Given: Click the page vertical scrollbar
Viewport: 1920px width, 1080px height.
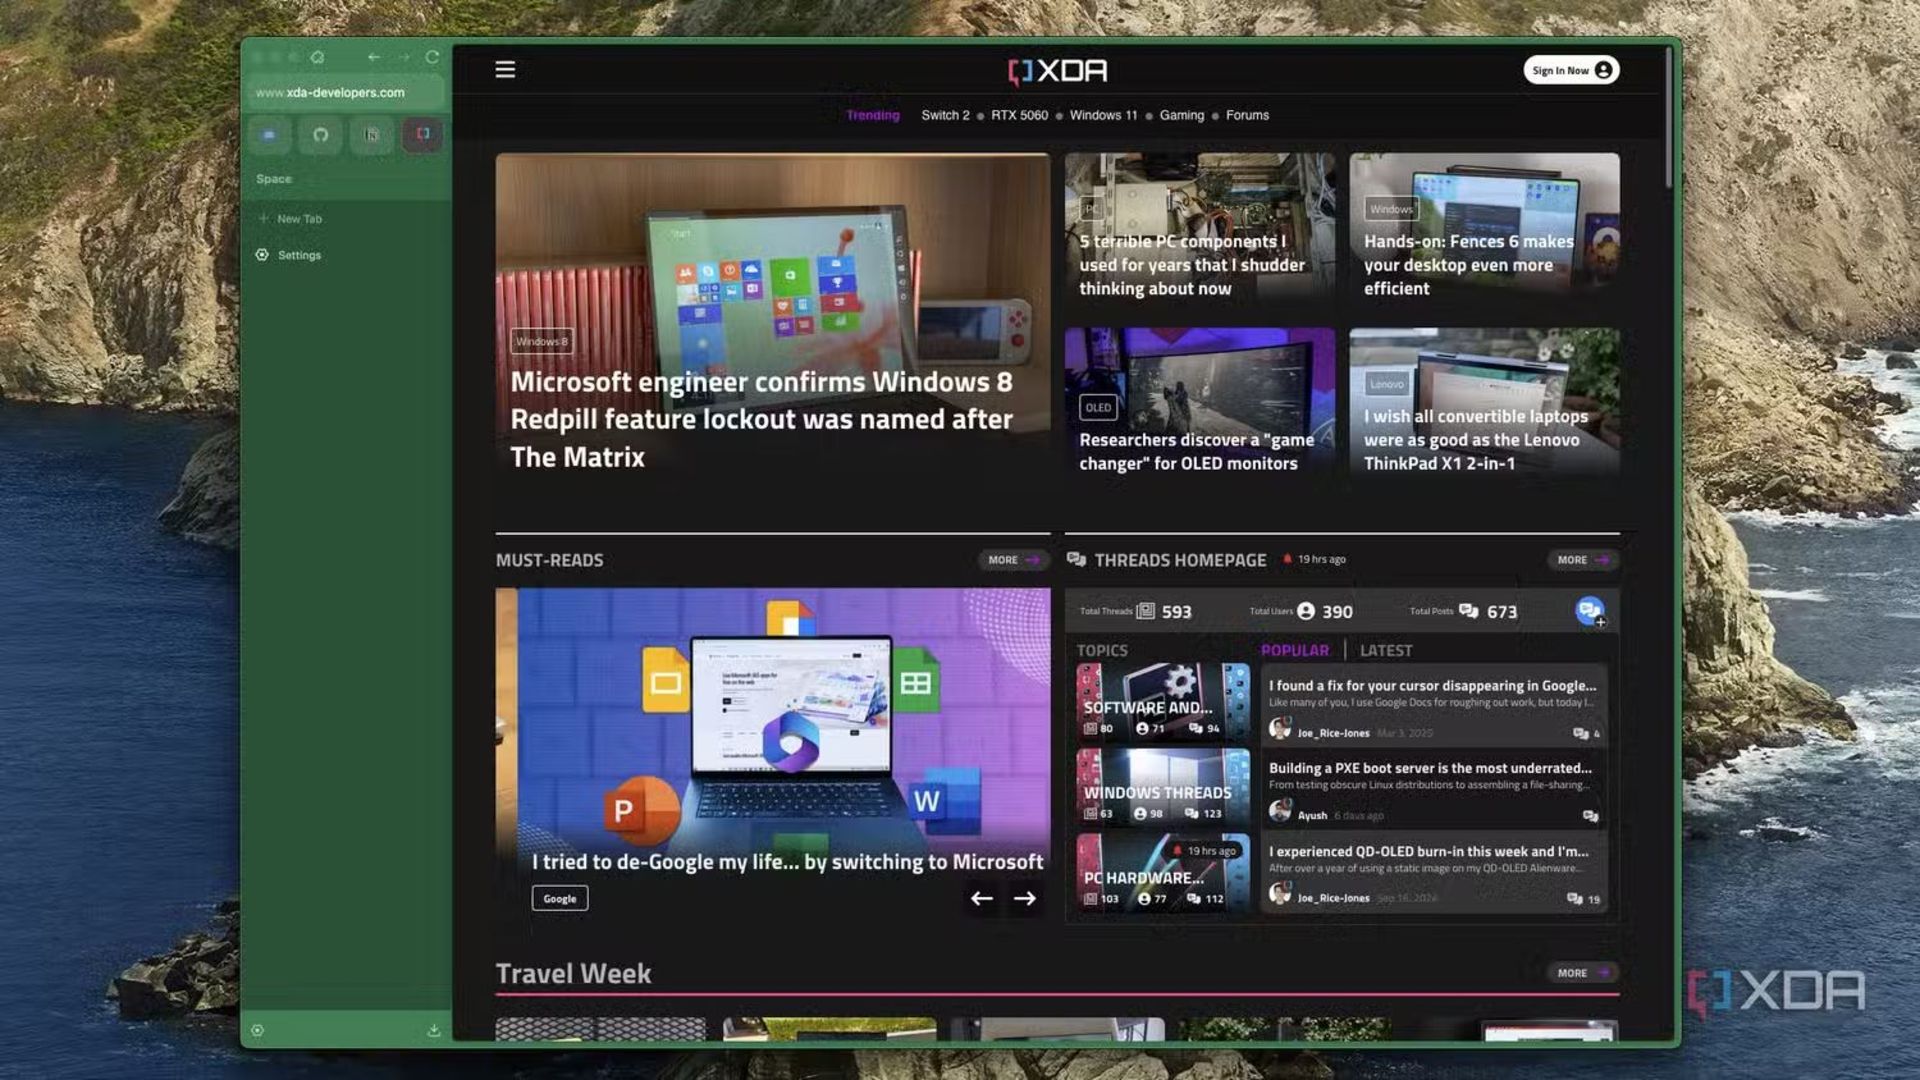Looking at the screenshot, I should tap(1668, 118).
